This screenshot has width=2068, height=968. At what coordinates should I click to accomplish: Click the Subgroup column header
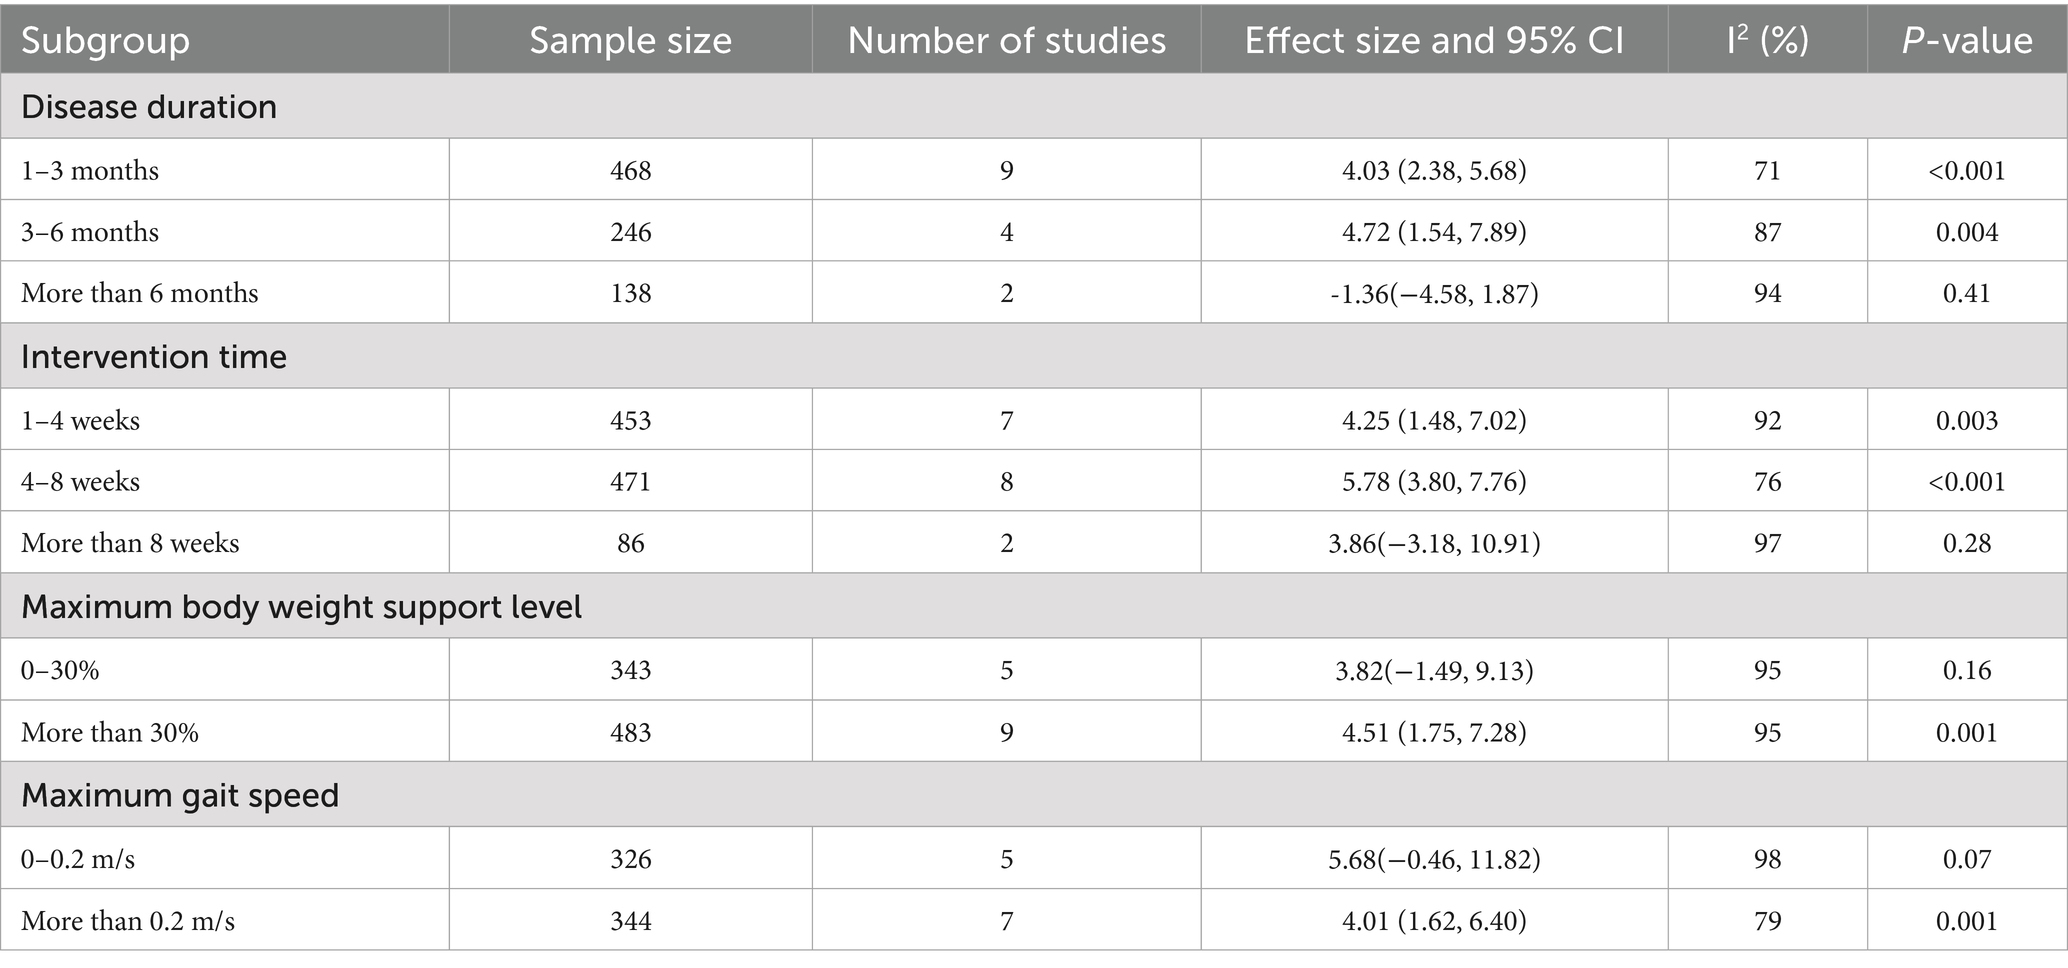105,40
